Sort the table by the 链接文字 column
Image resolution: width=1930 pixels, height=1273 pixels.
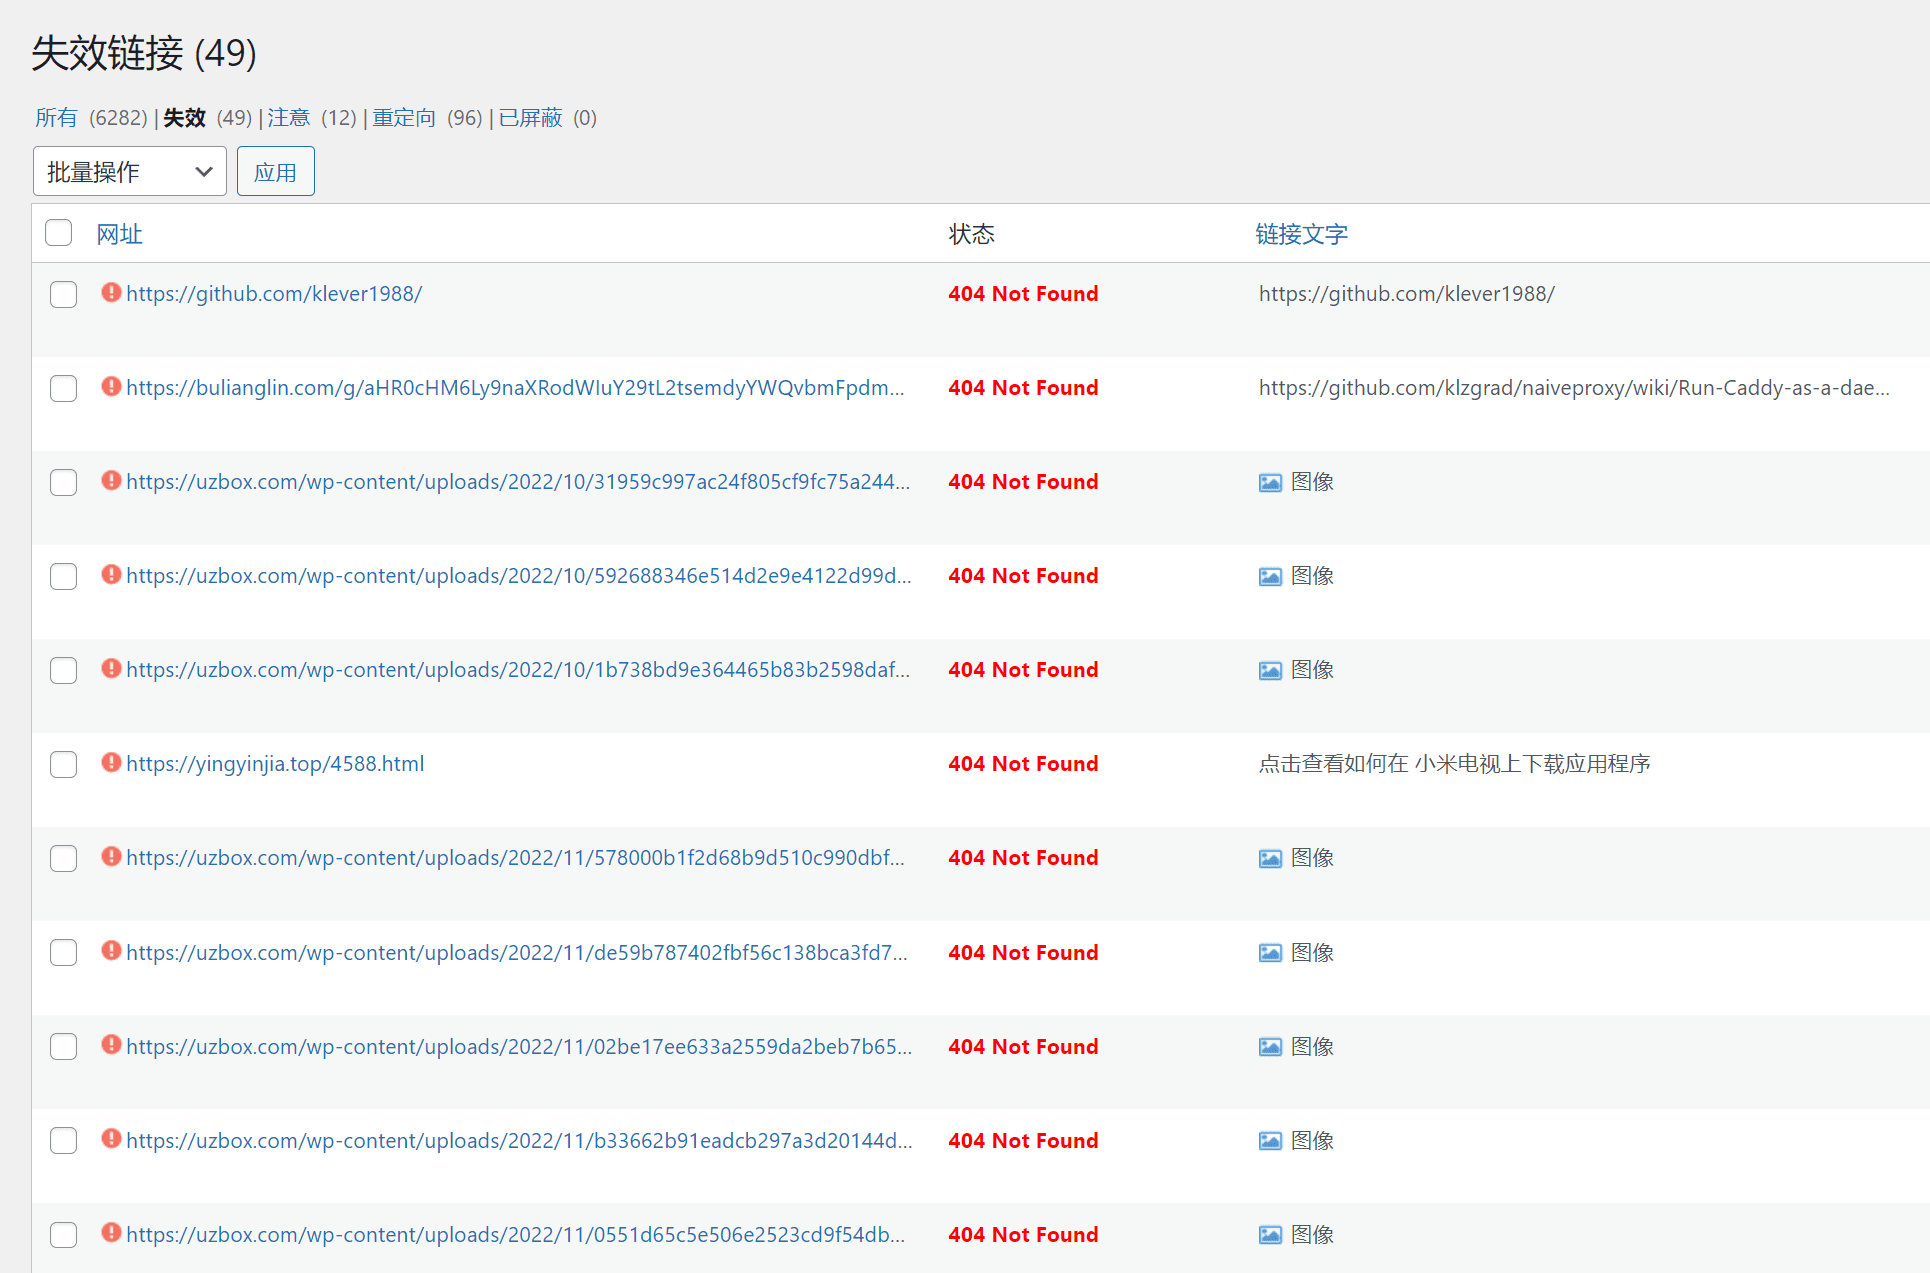pos(1302,233)
